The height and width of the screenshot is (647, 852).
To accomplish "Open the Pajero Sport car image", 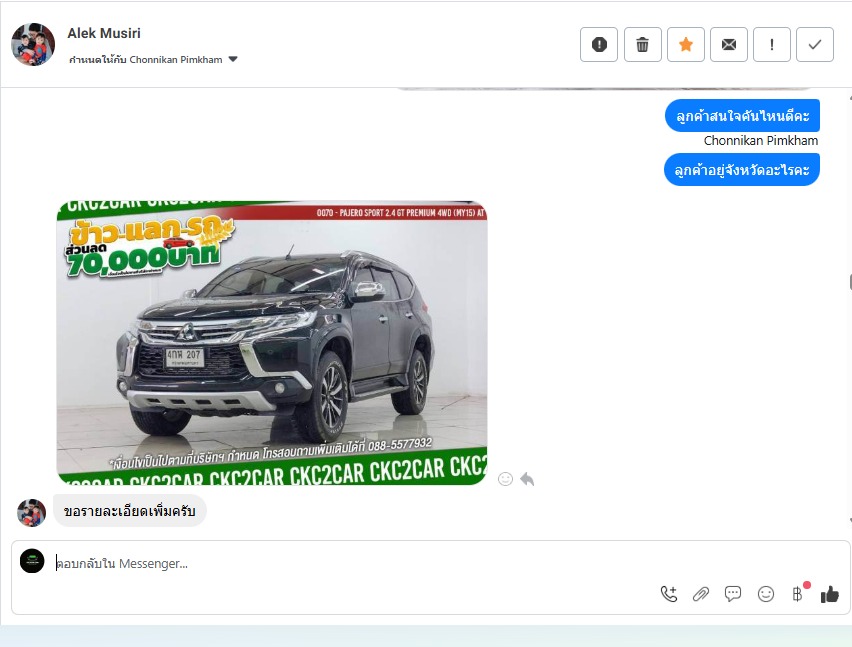I will coord(272,343).
